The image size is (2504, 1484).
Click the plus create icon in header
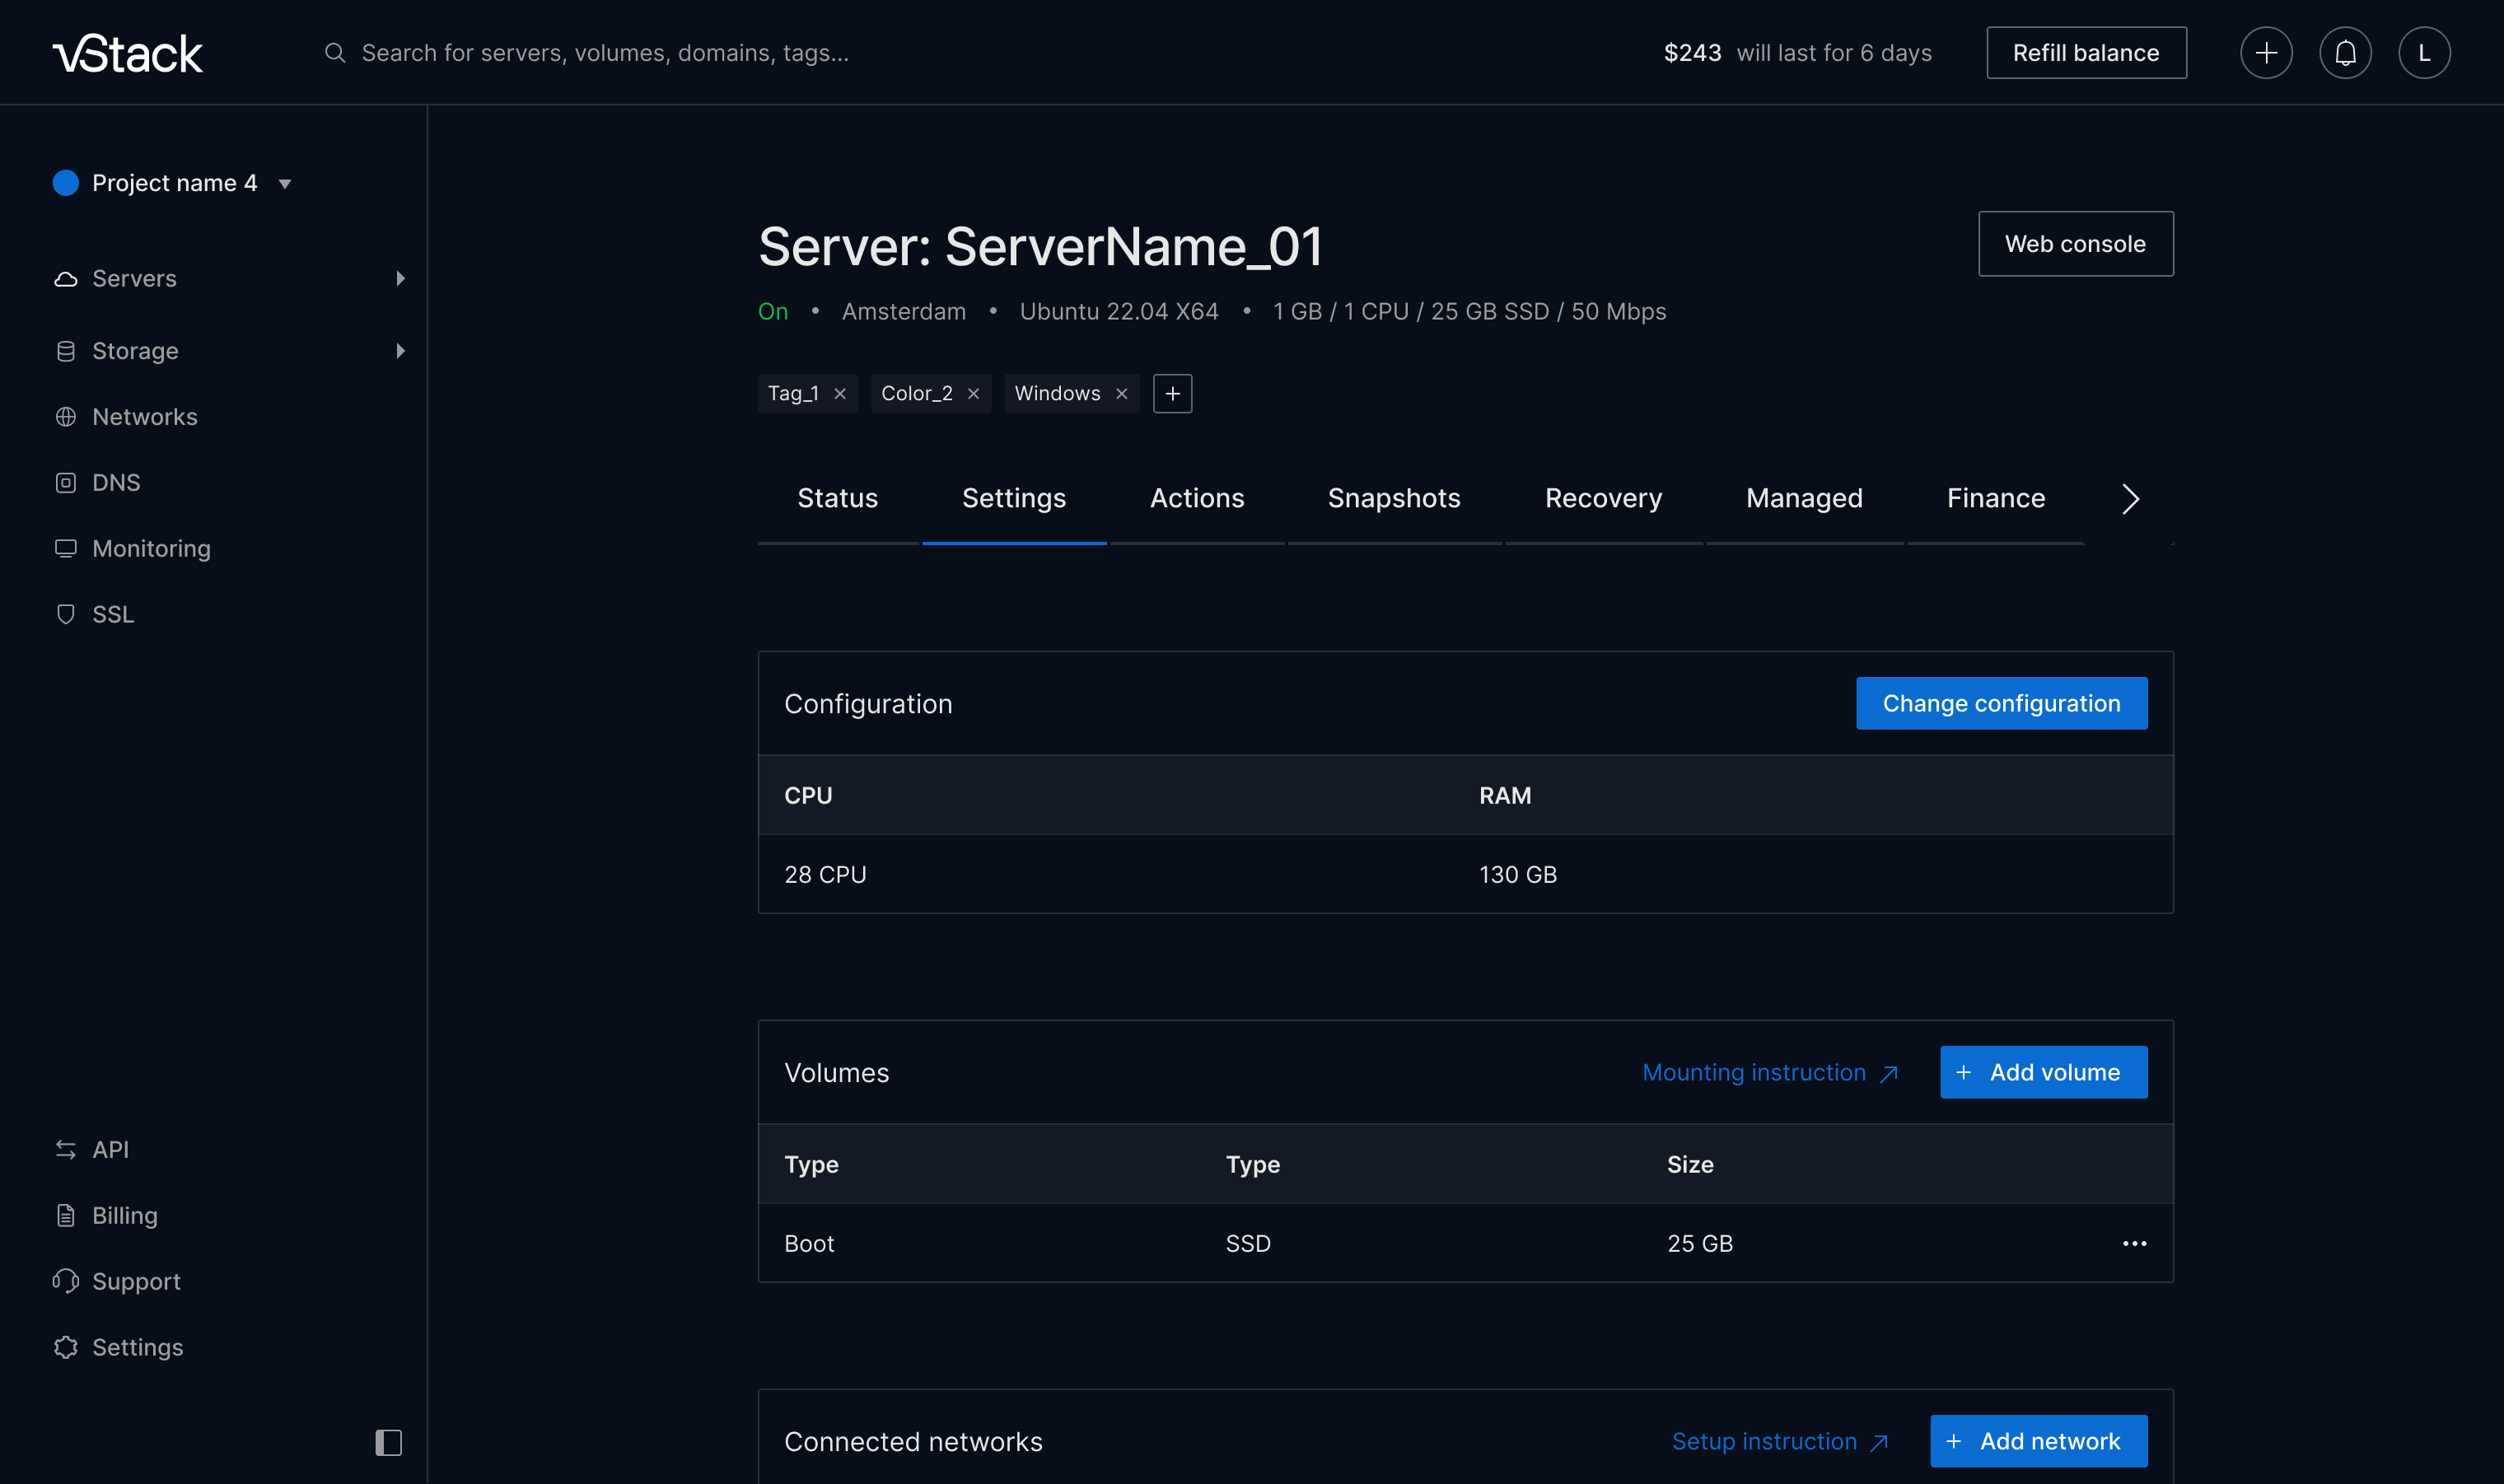point(2266,53)
